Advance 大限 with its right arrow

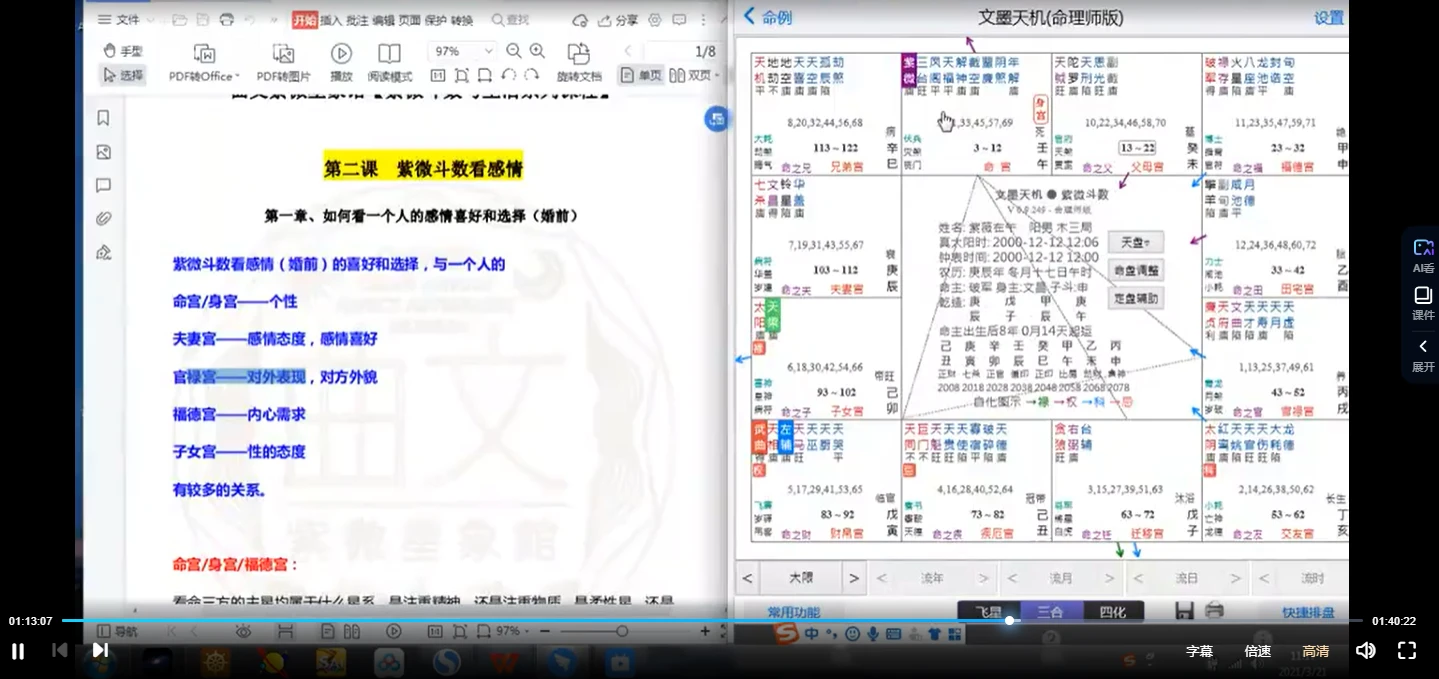pos(854,578)
